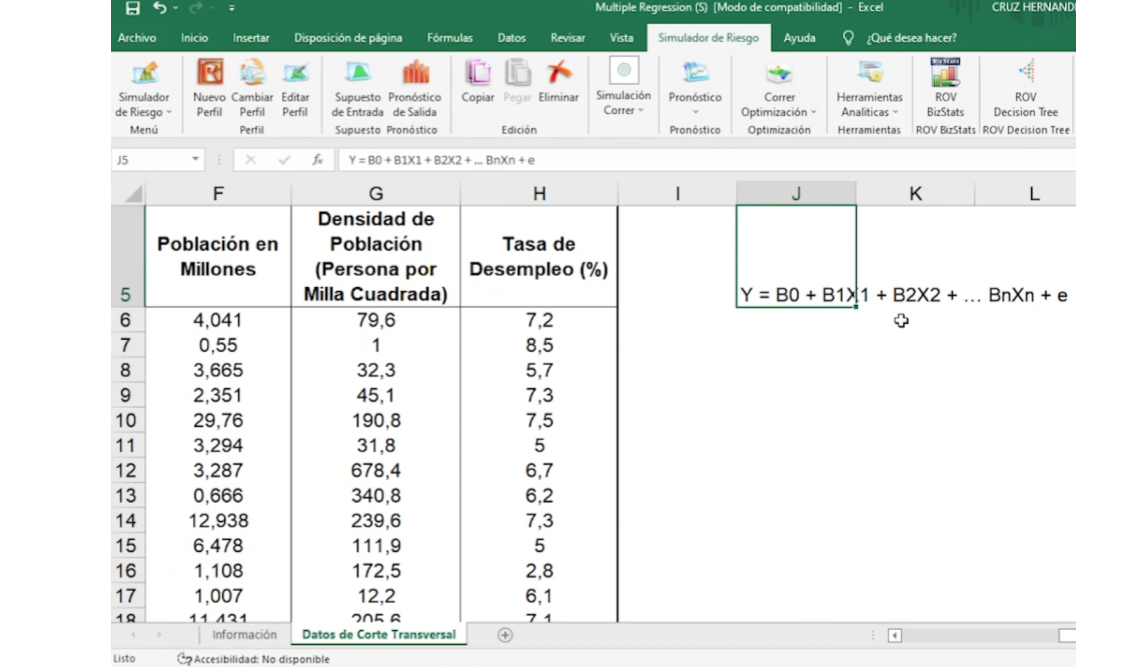Open the Simulador de Riesgo menu button
The width and height of the screenshot is (1140, 670).
[143, 89]
